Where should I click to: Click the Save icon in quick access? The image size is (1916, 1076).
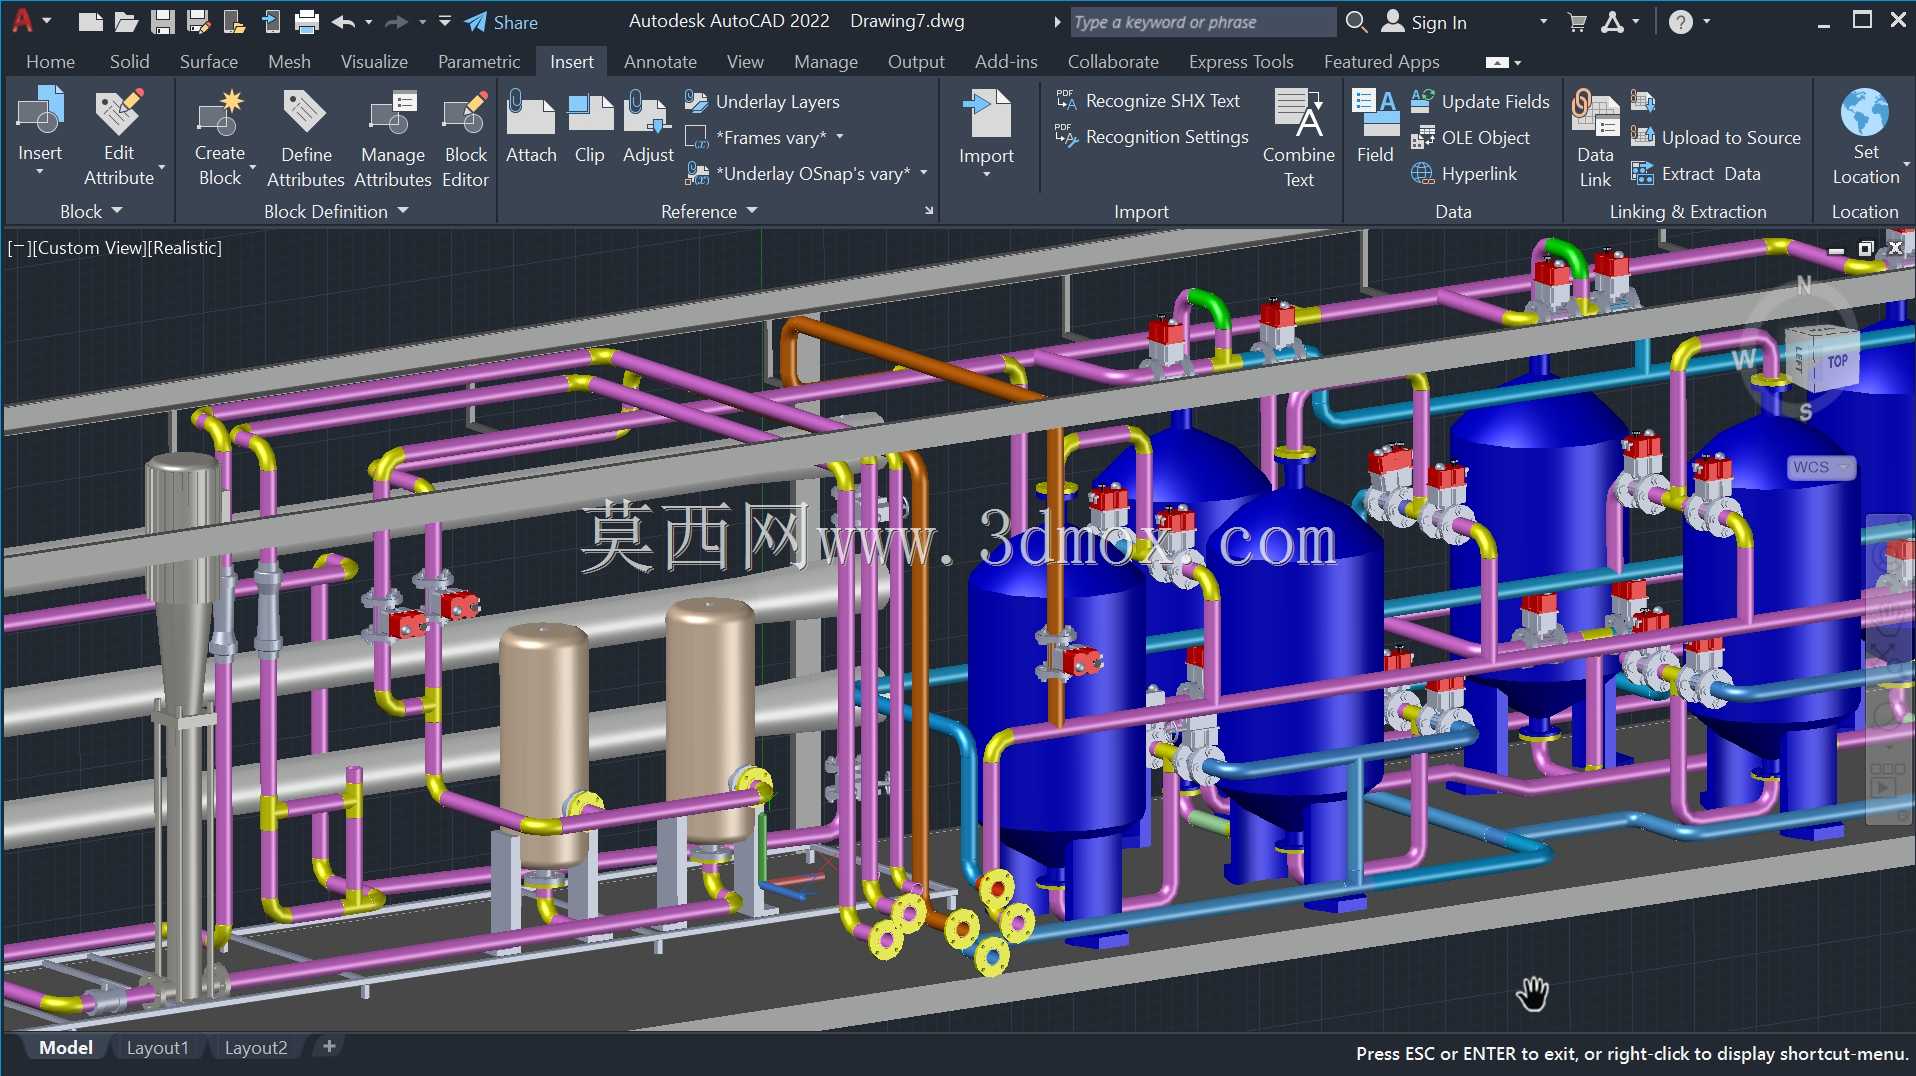pos(162,21)
